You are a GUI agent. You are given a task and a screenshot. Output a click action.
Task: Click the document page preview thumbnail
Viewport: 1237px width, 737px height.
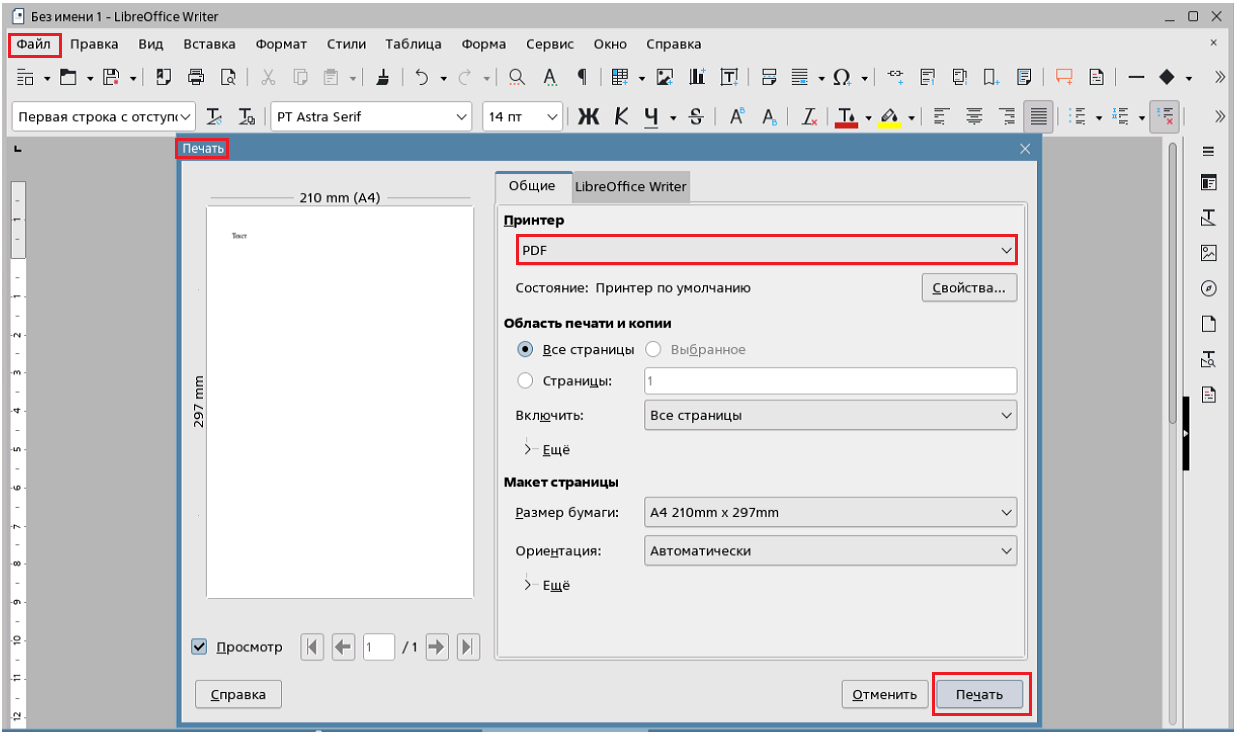coord(340,402)
